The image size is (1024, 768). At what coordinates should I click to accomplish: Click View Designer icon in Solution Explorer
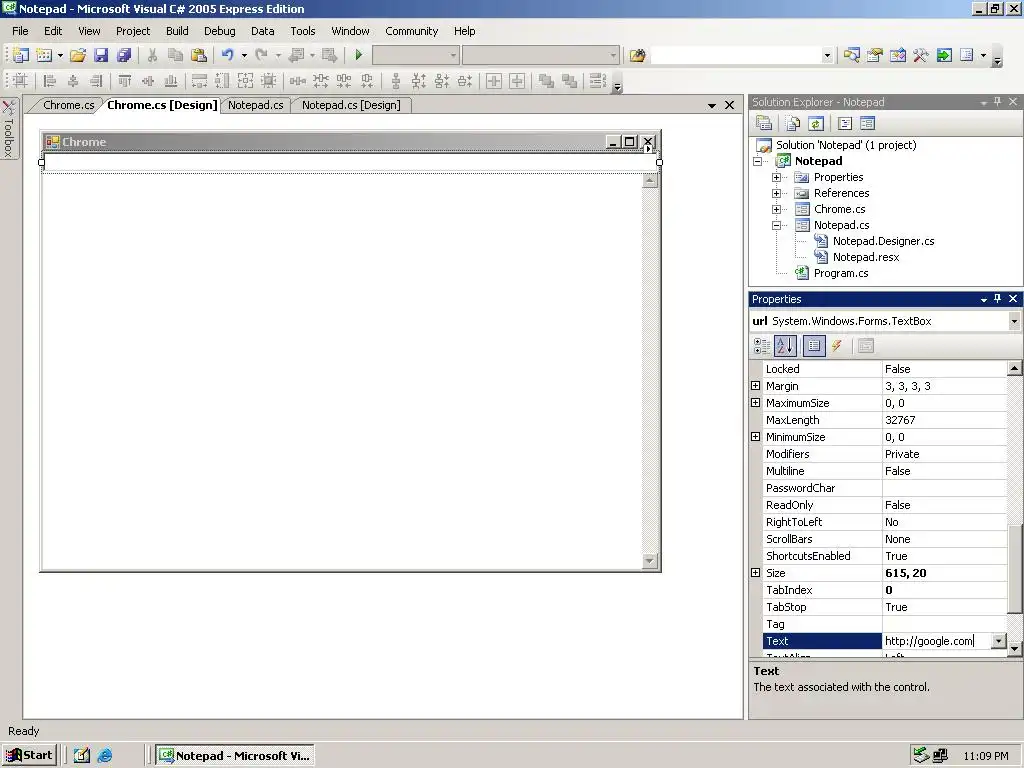(x=868, y=123)
